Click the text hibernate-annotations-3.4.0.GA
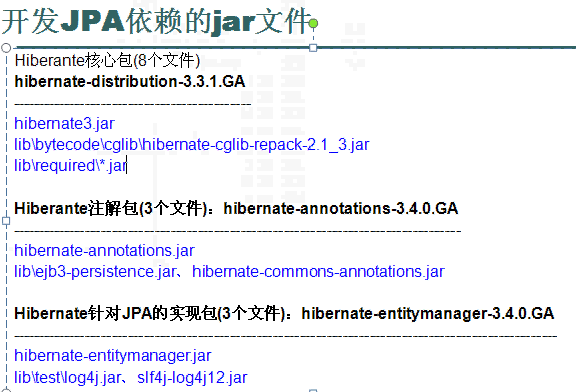The image size is (576, 392). (x=341, y=208)
